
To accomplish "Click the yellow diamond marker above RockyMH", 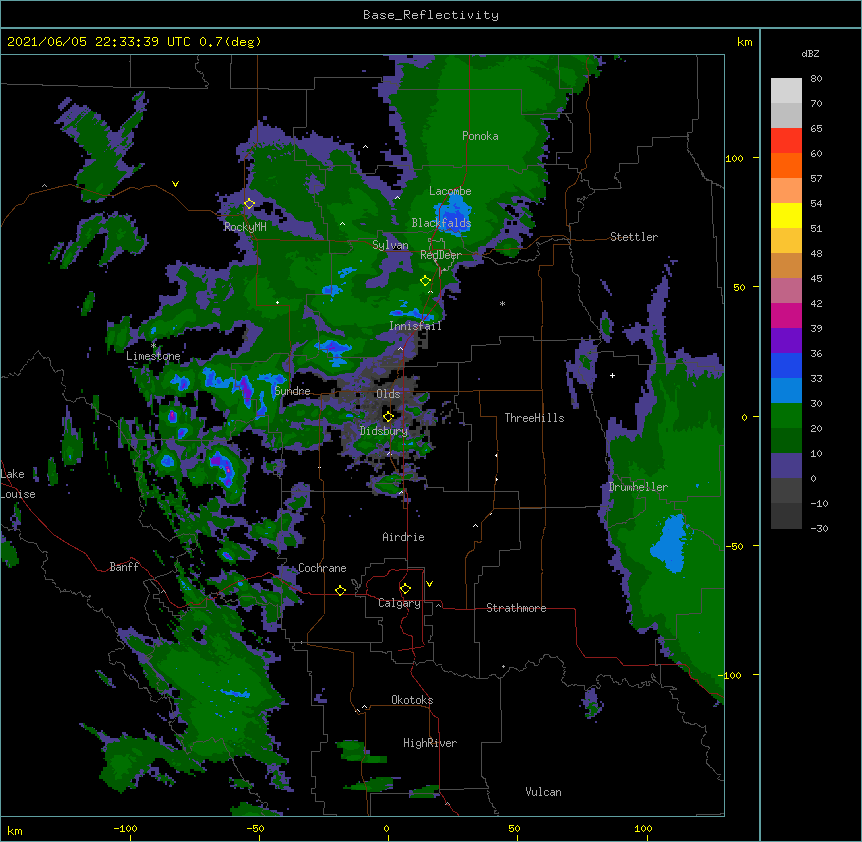I will tap(250, 204).
